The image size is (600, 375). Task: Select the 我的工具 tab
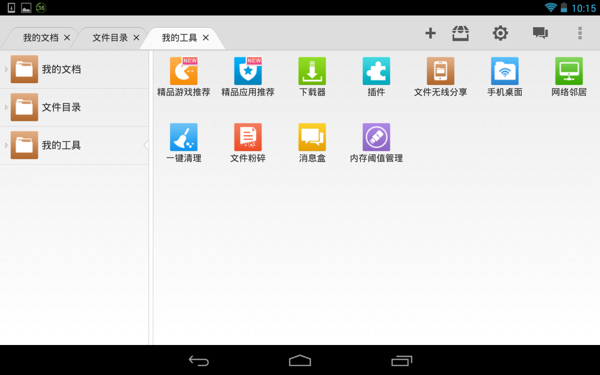pos(179,38)
